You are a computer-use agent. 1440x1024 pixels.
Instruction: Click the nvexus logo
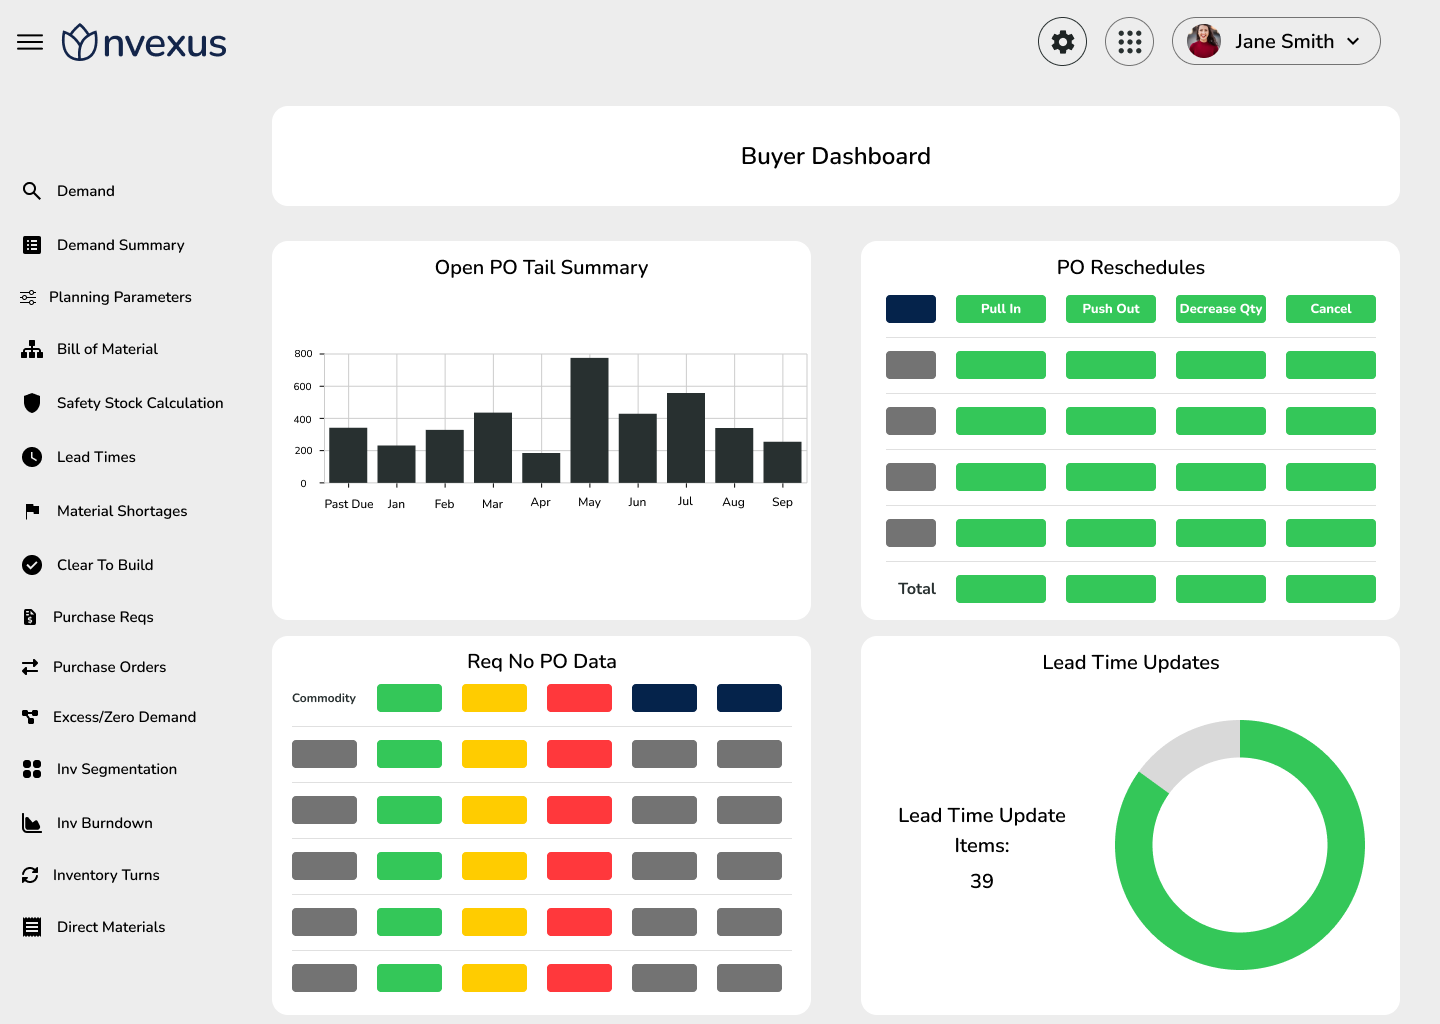[x=144, y=43]
